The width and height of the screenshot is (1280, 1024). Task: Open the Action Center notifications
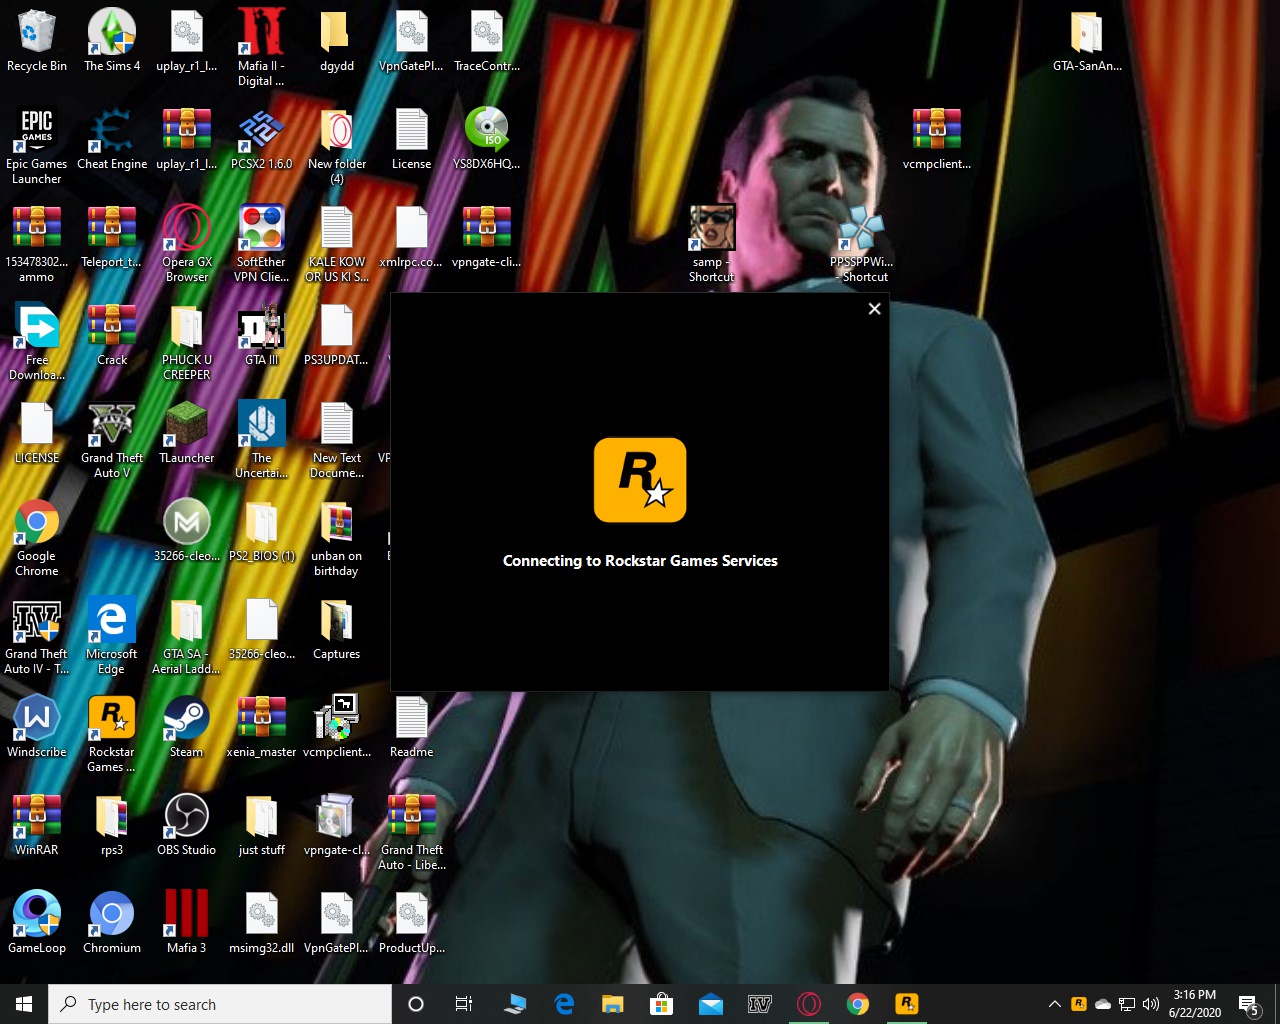point(1249,1004)
